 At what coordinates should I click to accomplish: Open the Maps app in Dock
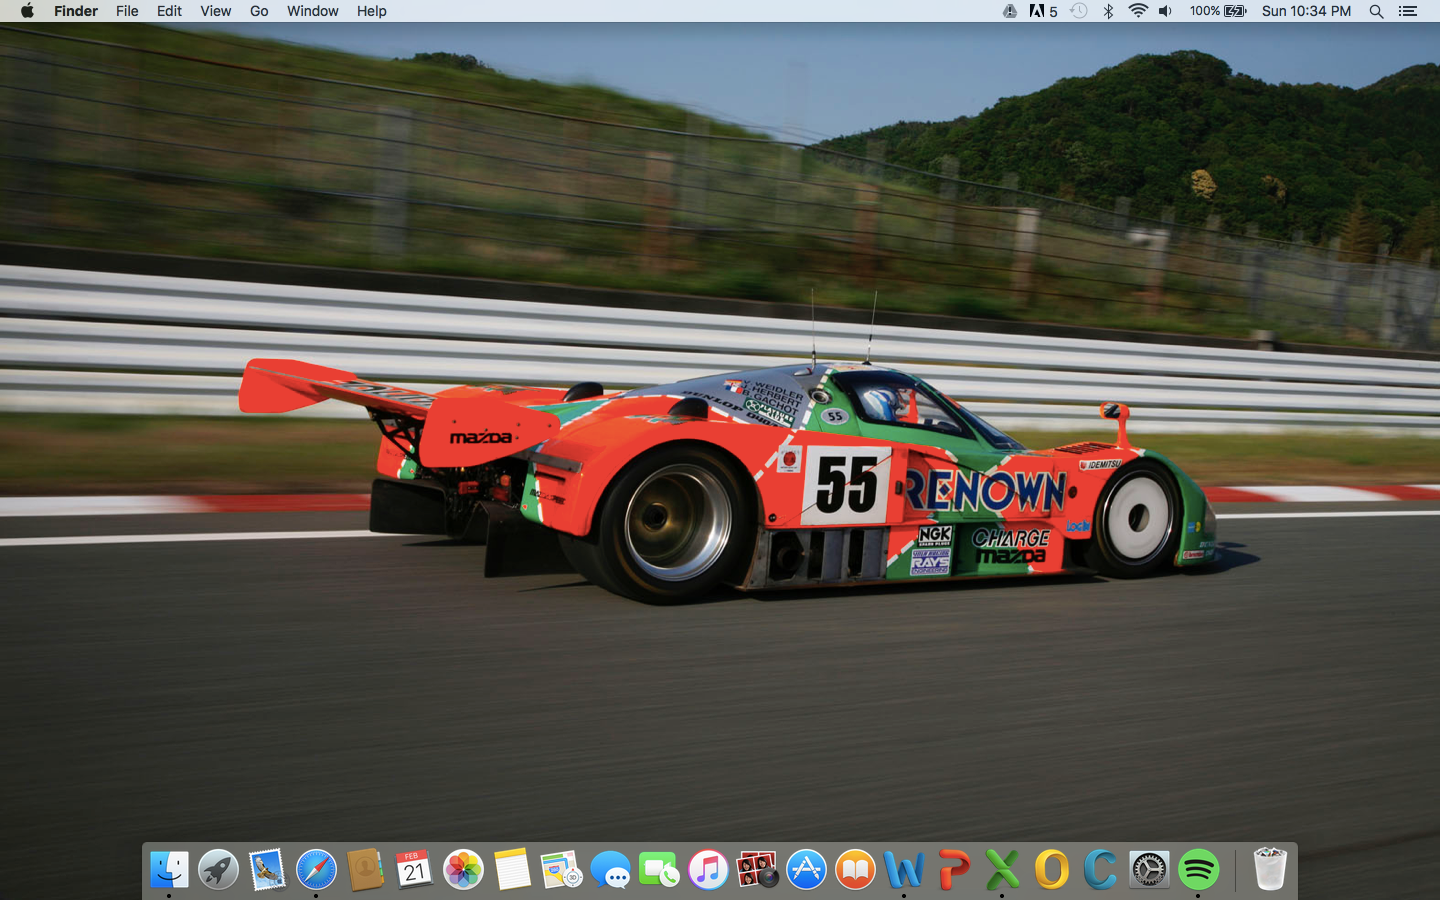pyautogui.click(x=561, y=870)
